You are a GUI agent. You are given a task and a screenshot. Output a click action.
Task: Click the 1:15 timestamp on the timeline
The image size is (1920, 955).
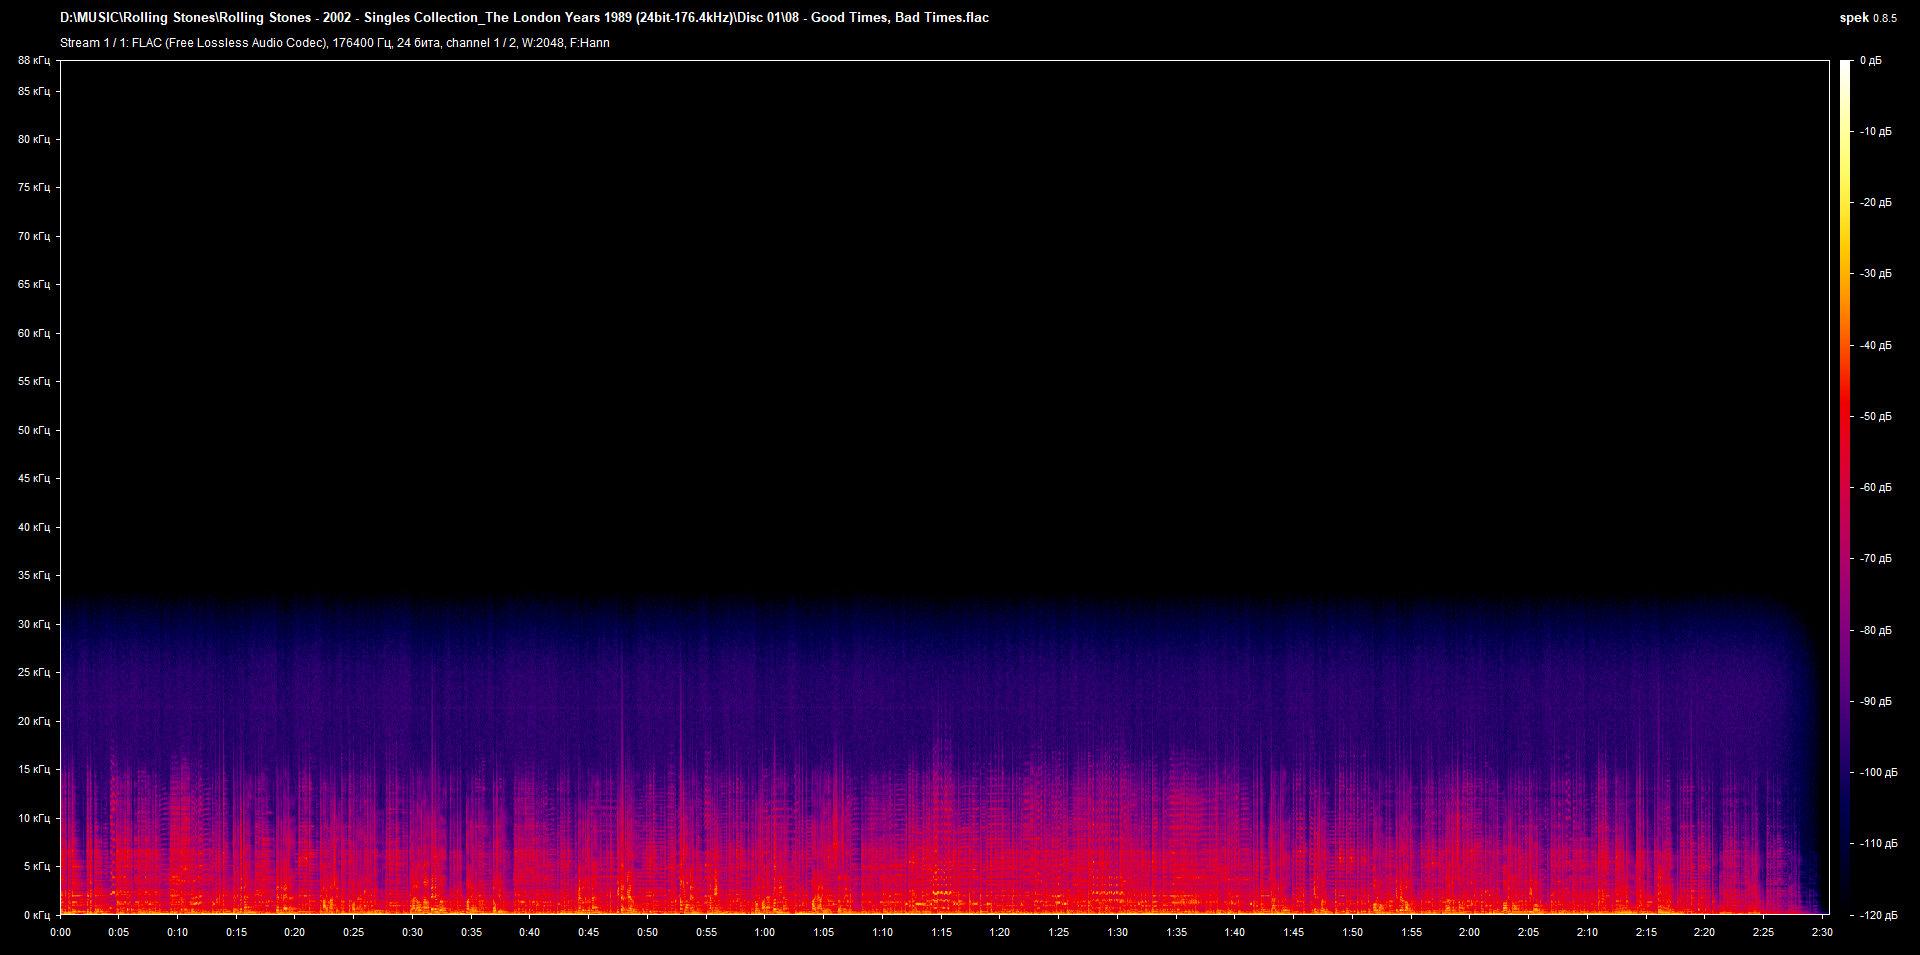point(940,931)
